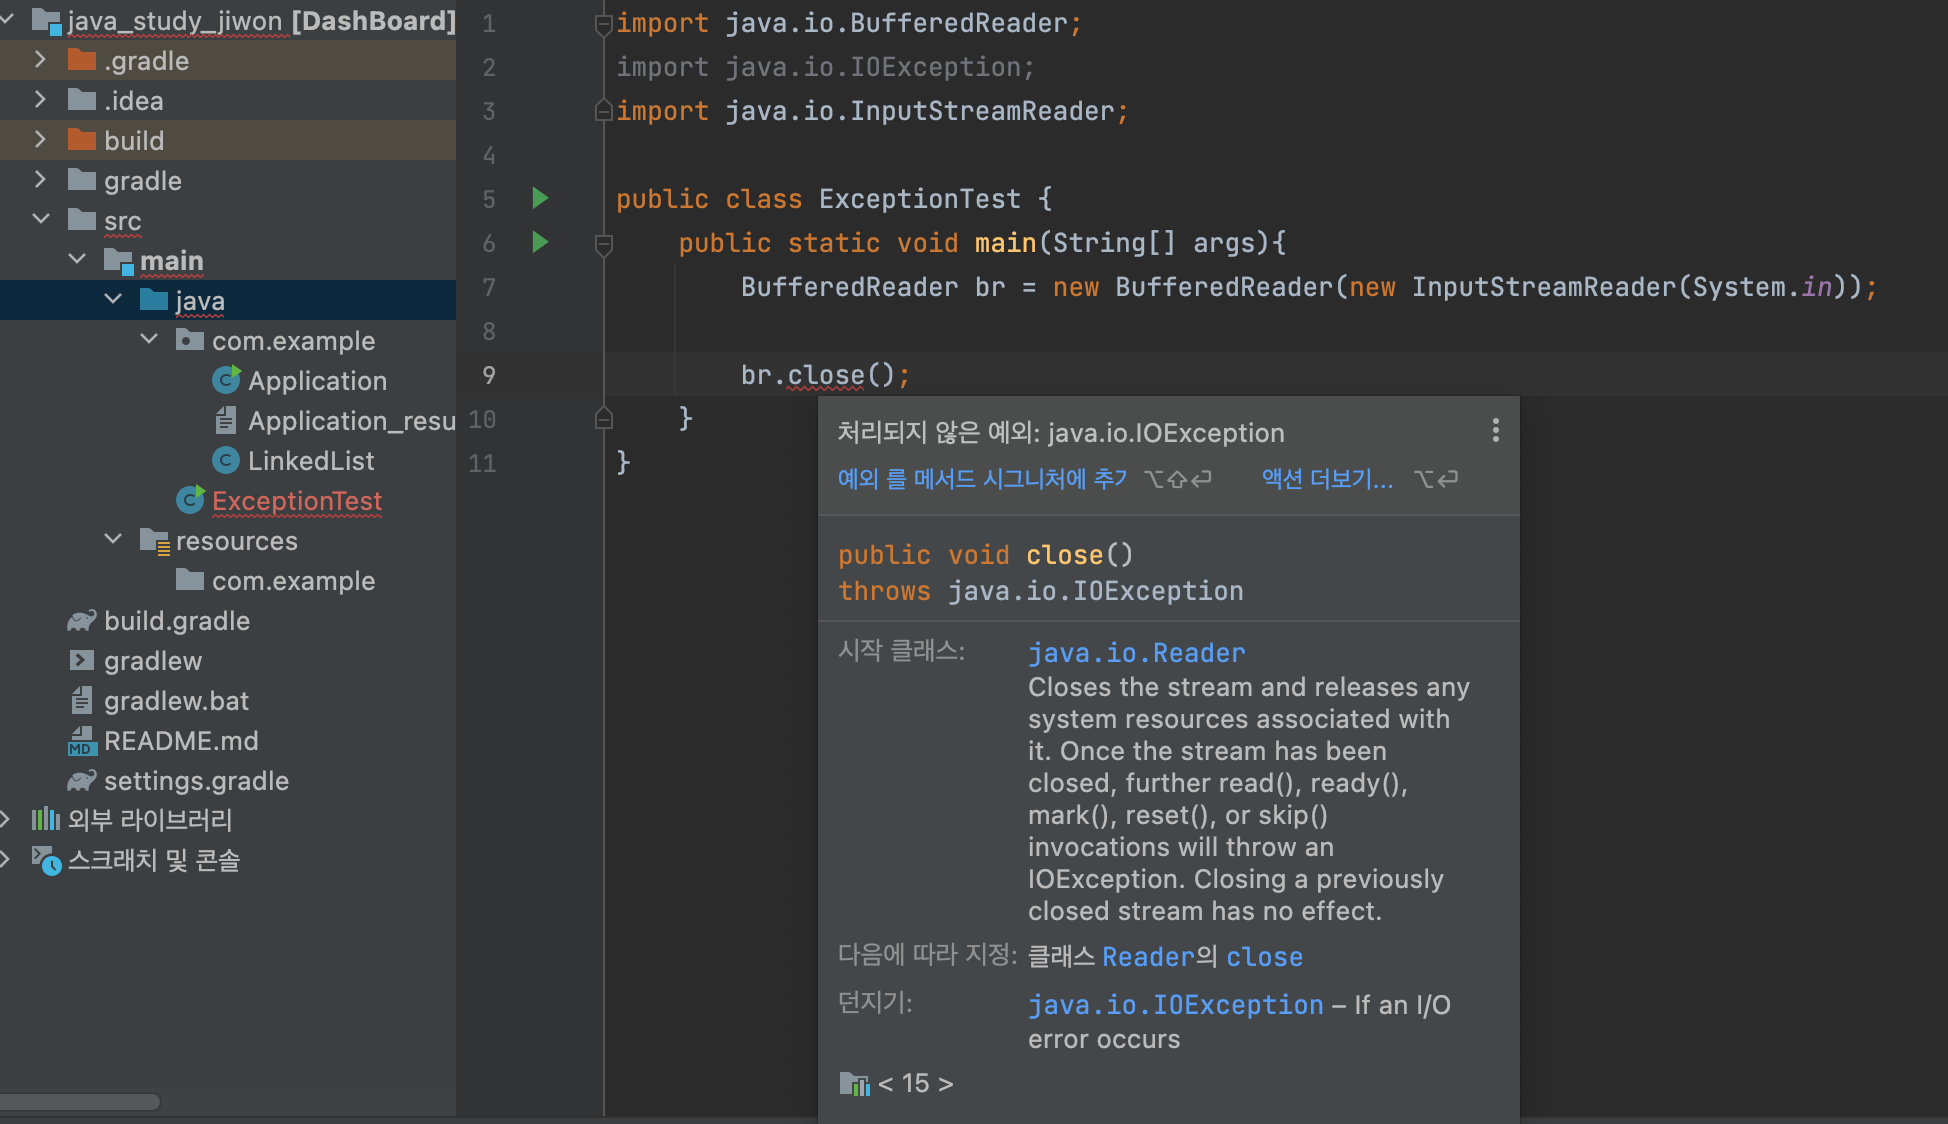Expand the 외부 라이브러리 node
This screenshot has height=1124, width=1948.
[6, 820]
